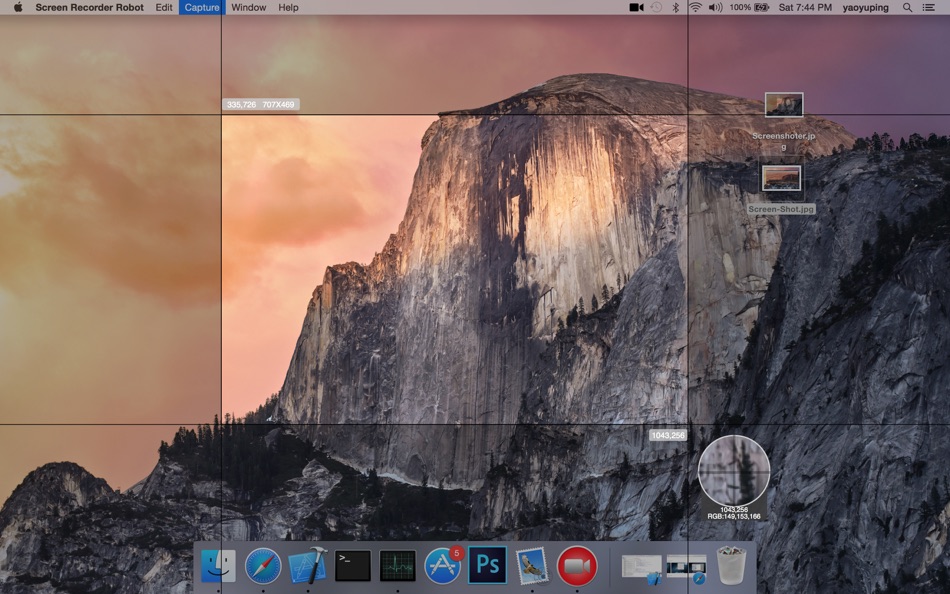Open the Screen Recorder Robot Dock icon
This screenshot has width=950, height=594.
(578, 565)
